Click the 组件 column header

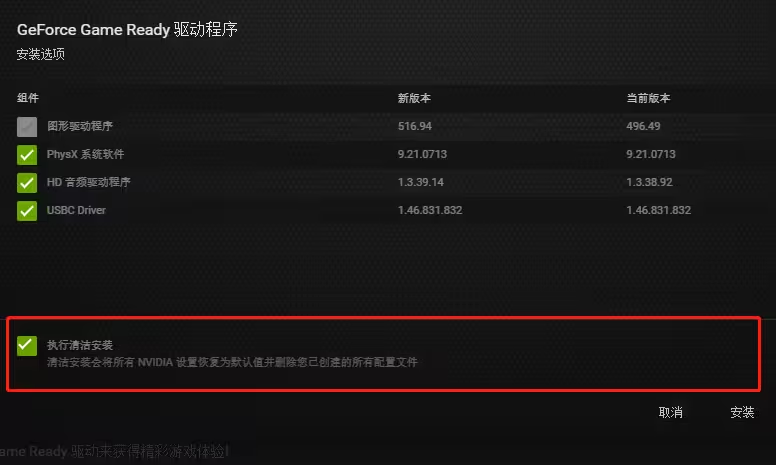coord(28,98)
